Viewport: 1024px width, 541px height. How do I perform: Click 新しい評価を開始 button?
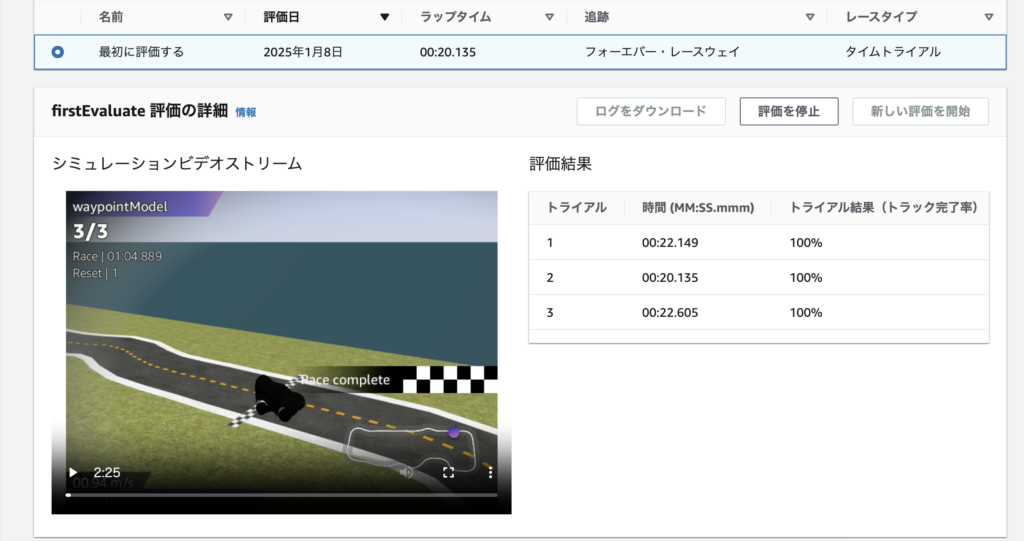920,111
